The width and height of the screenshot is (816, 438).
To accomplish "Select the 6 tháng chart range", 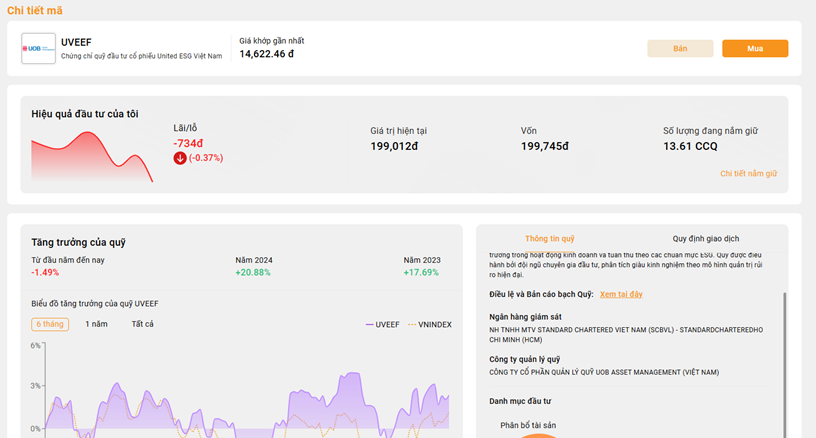I will click(x=50, y=324).
